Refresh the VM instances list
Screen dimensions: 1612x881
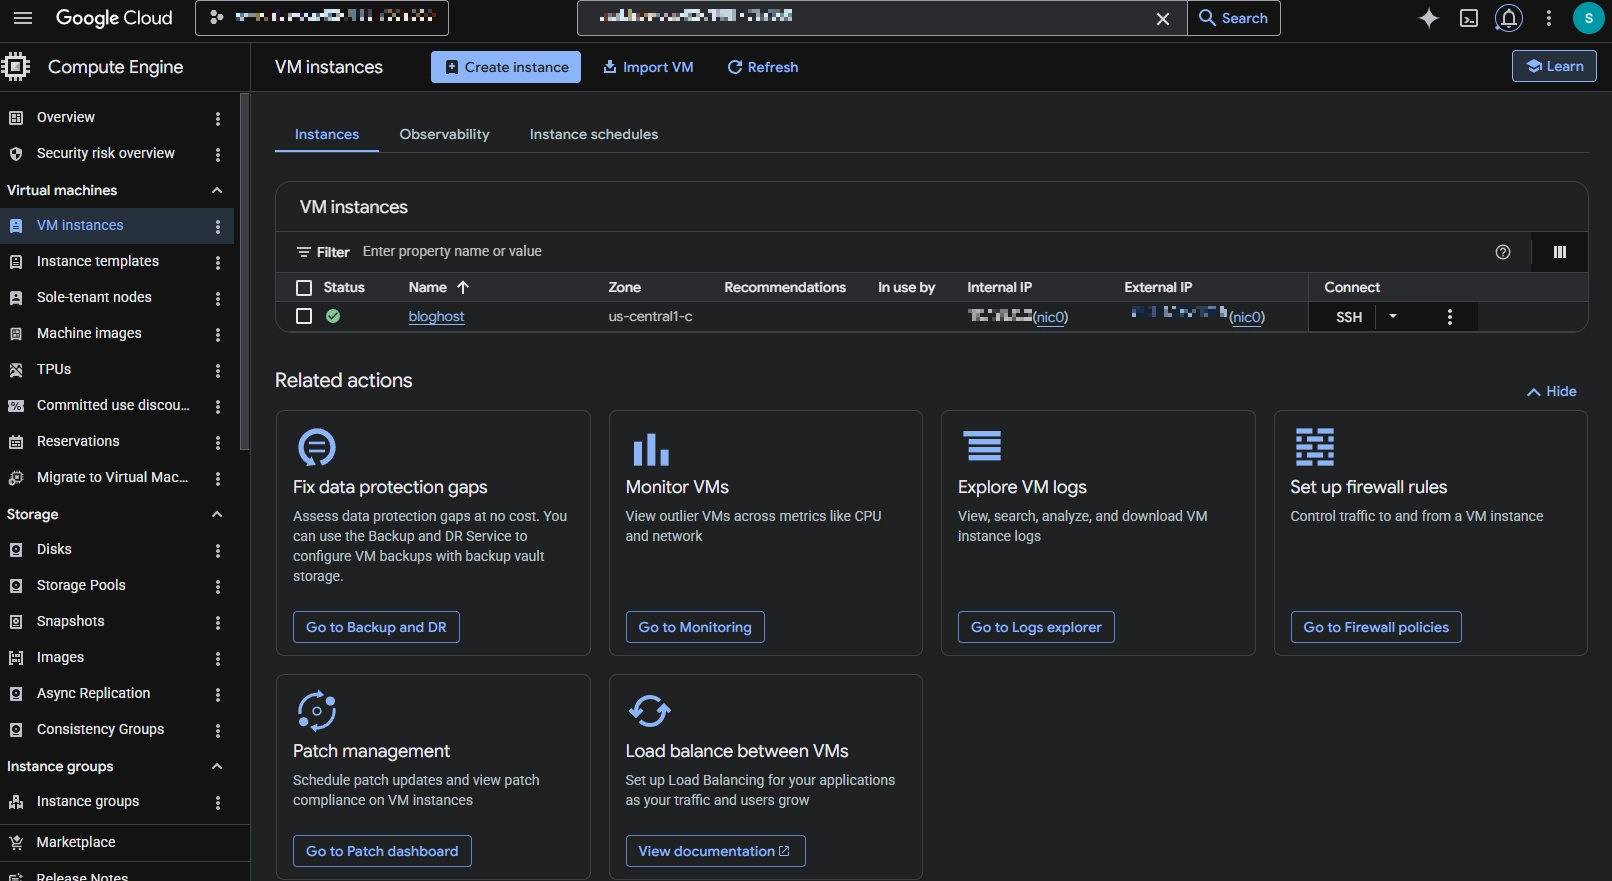point(763,67)
